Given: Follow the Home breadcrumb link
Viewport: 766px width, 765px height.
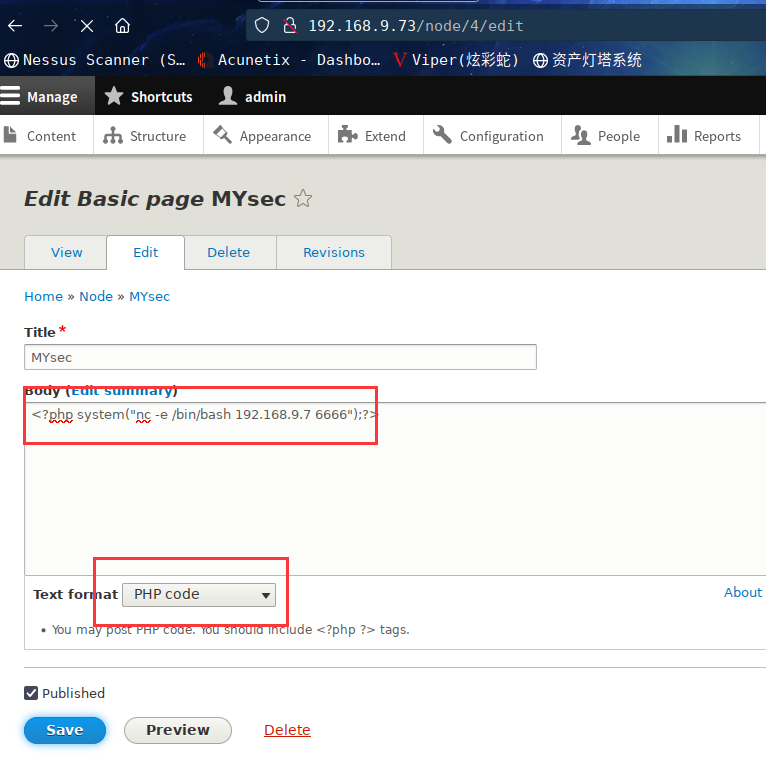Looking at the screenshot, I should 43,297.
